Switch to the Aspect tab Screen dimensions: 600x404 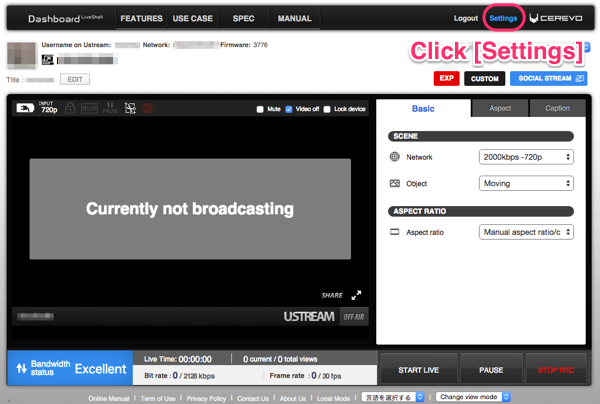pos(500,108)
